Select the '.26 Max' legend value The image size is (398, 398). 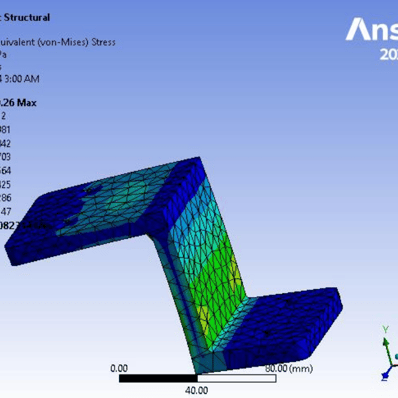coord(18,103)
